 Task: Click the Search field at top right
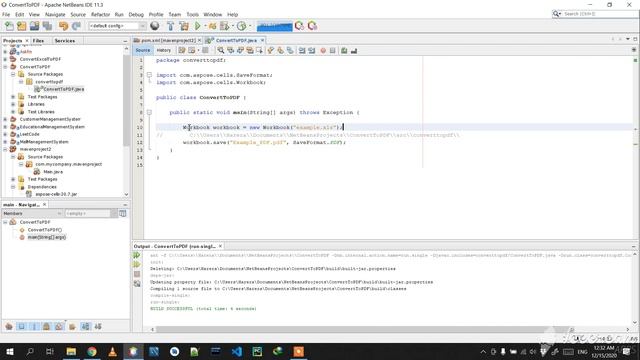(x=595, y=14)
